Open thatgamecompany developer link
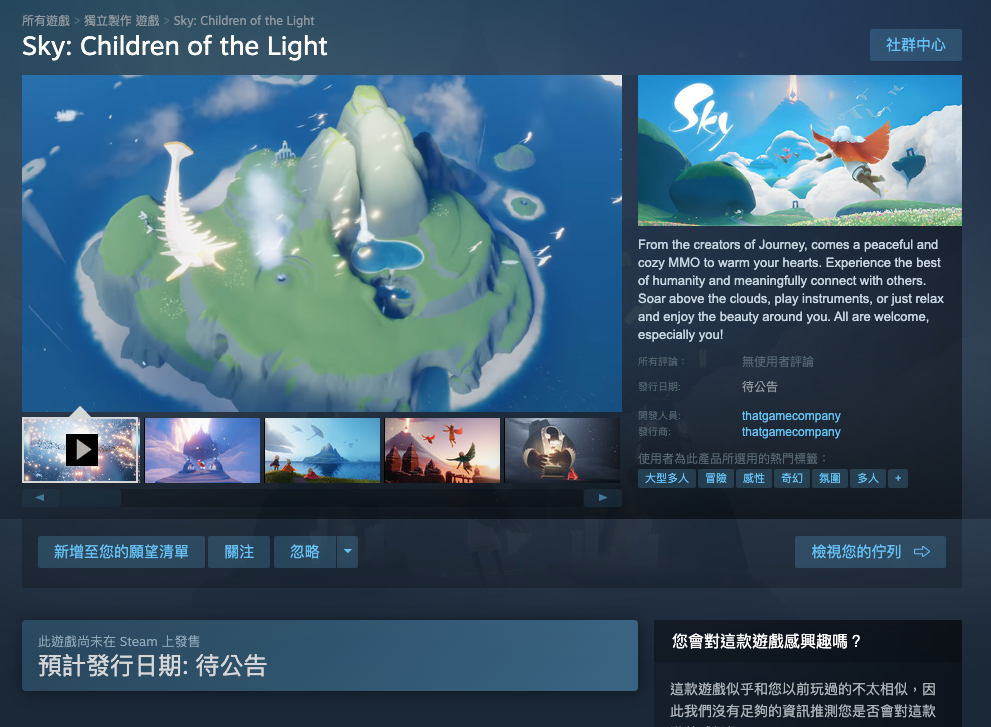Screen dimensions: 991x727 tap(791, 416)
